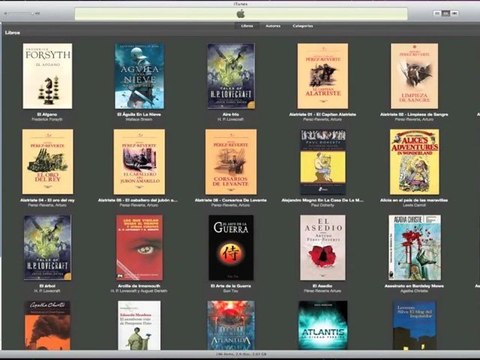Select El Águila En La Nieve cover
The height and width of the screenshot is (360, 480).
[139, 76]
